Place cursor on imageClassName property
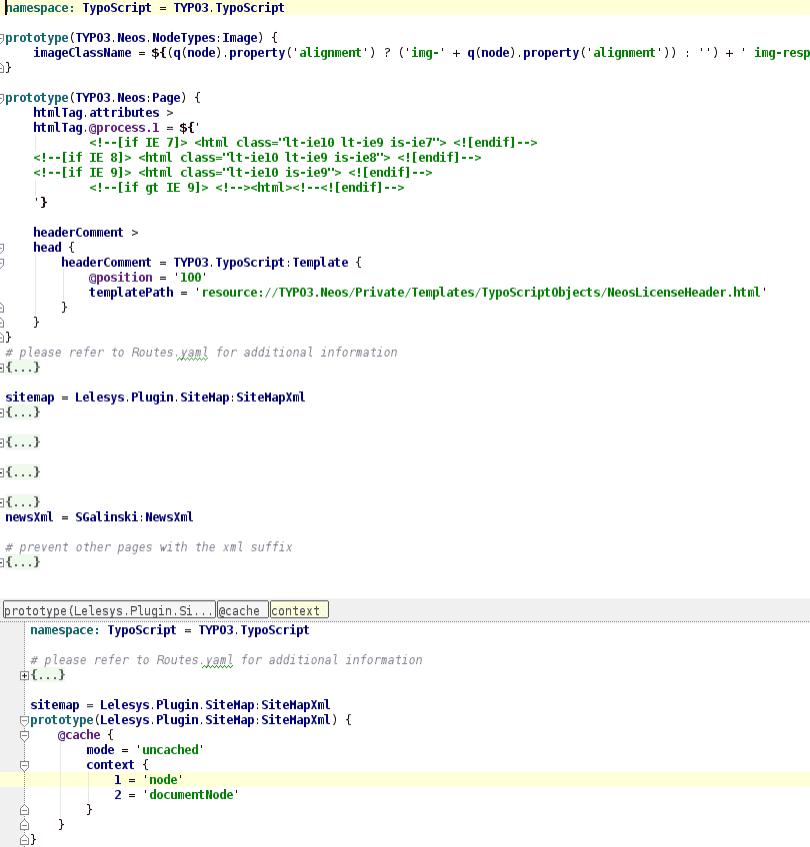Viewport: 810px width, 847px height. 82,53
